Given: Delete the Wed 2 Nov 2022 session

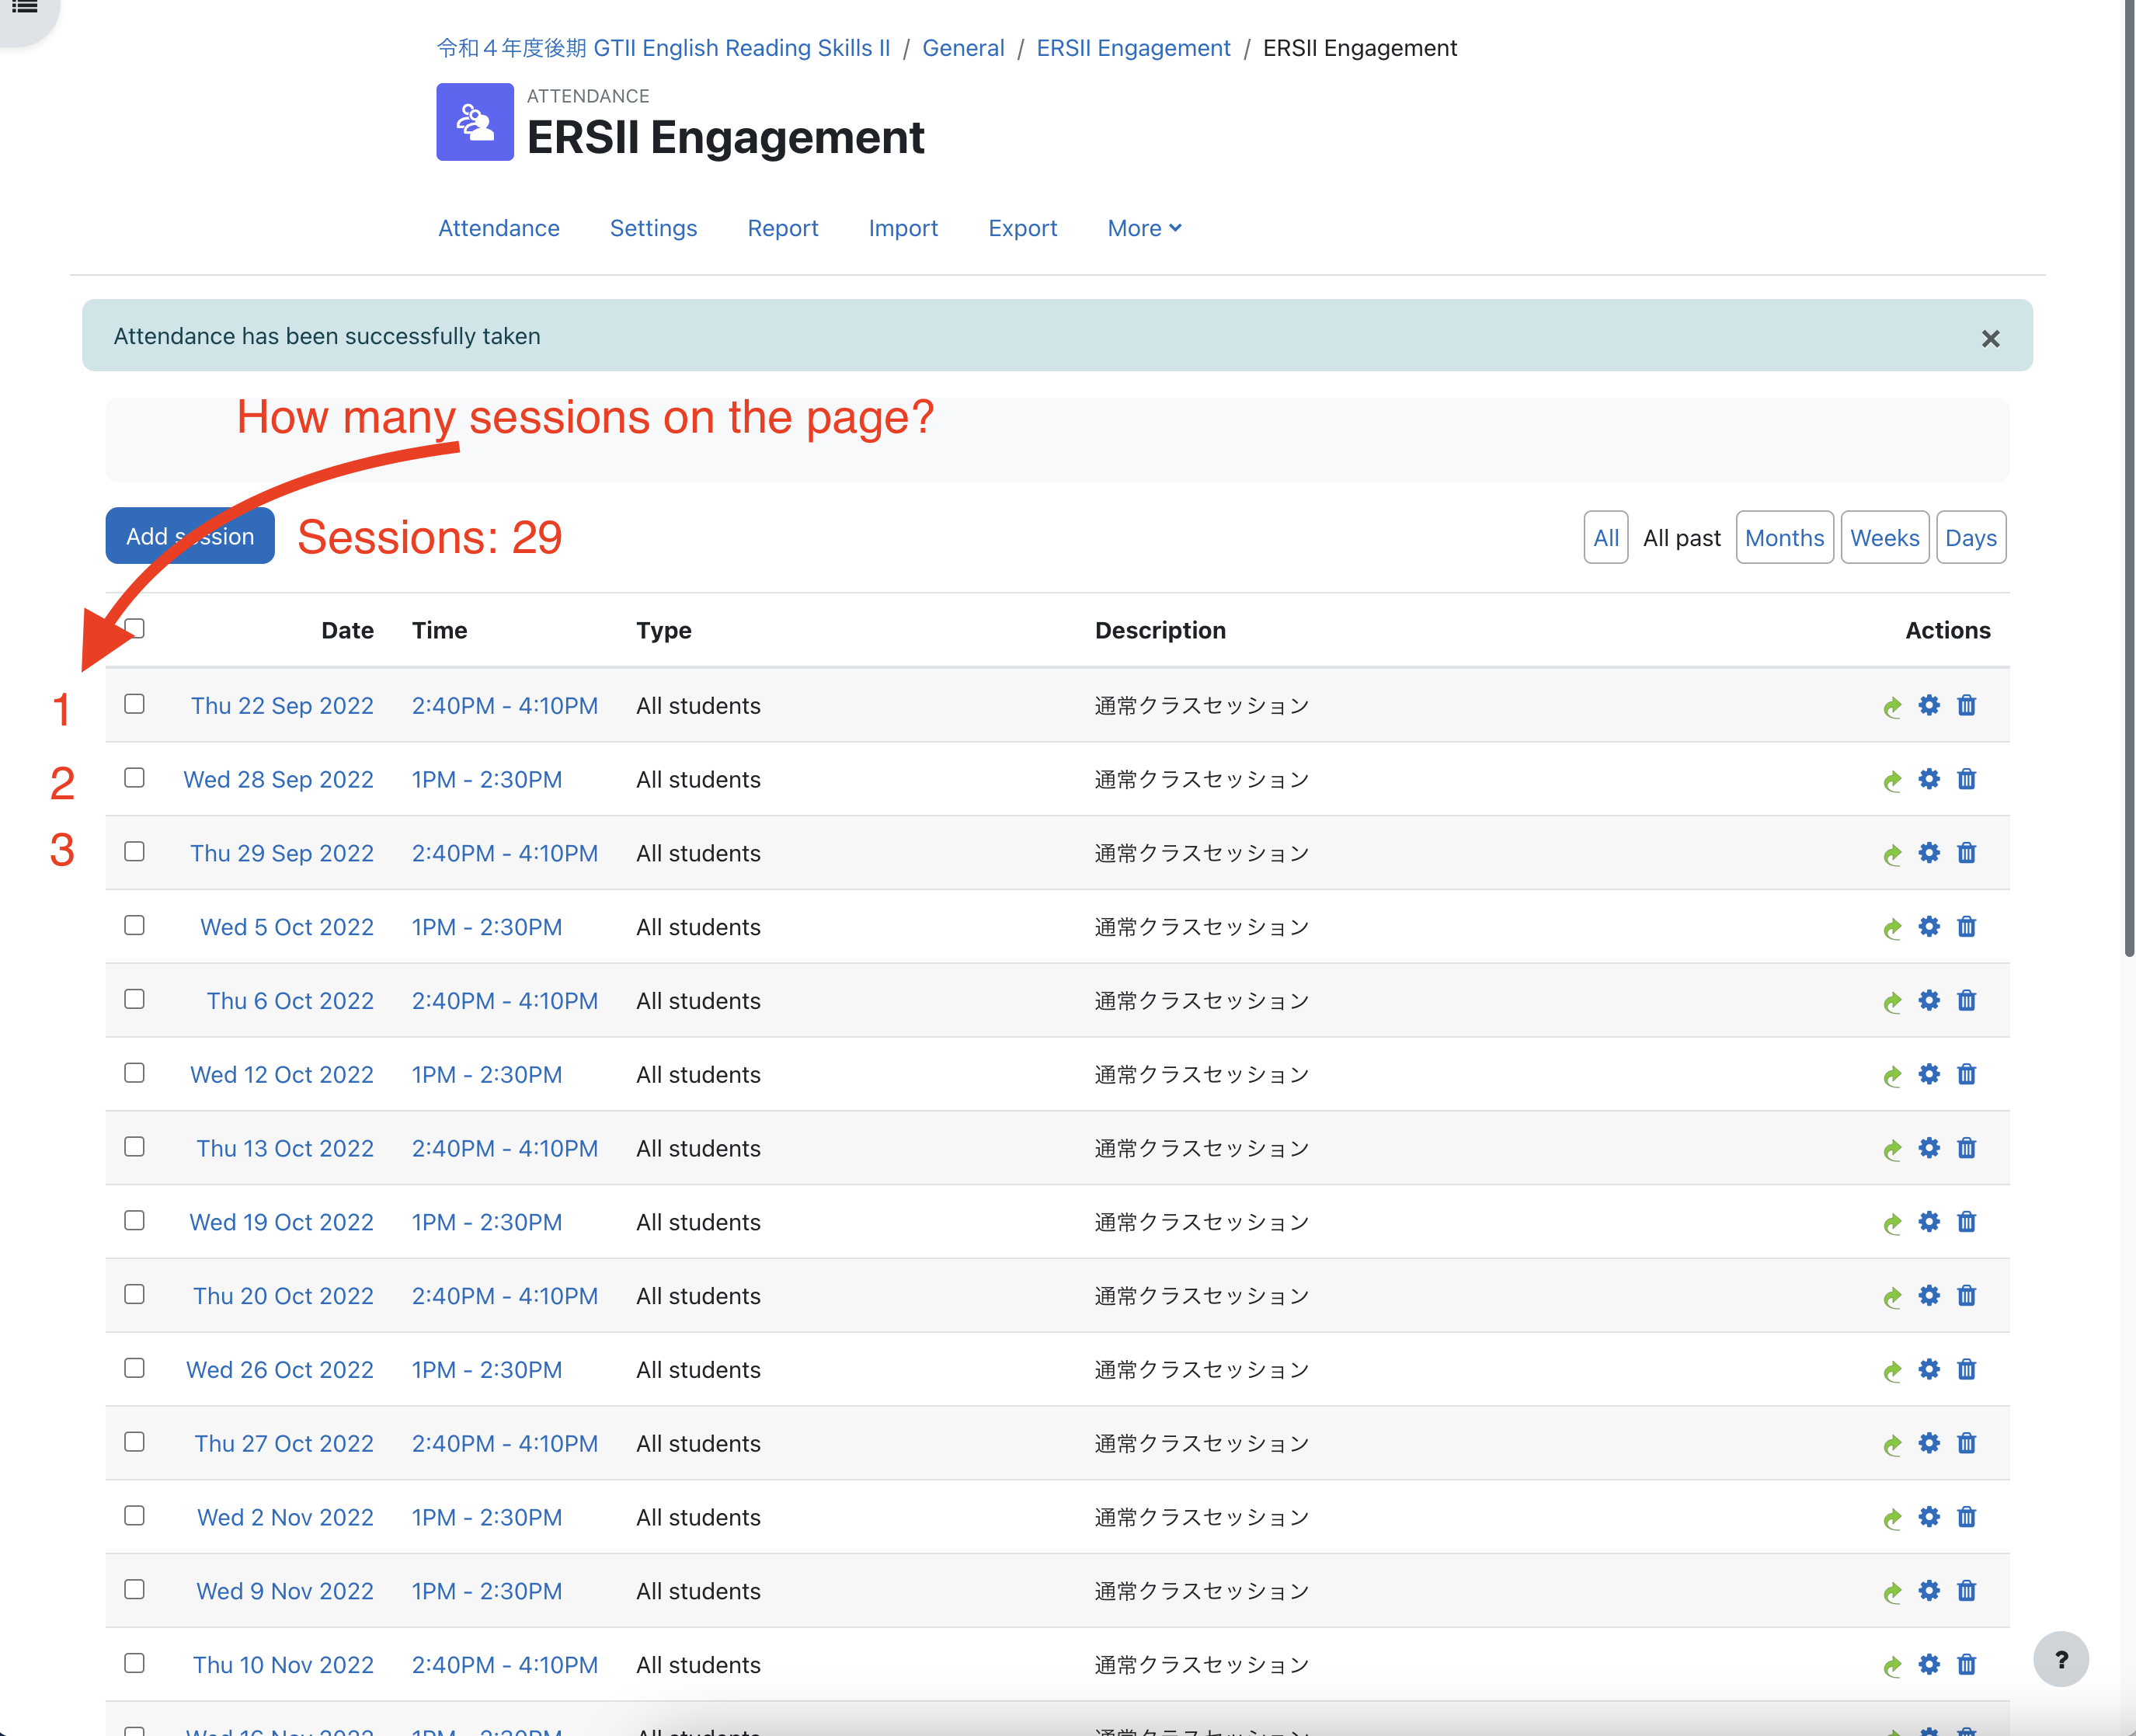Looking at the screenshot, I should click(1966, 1517).
